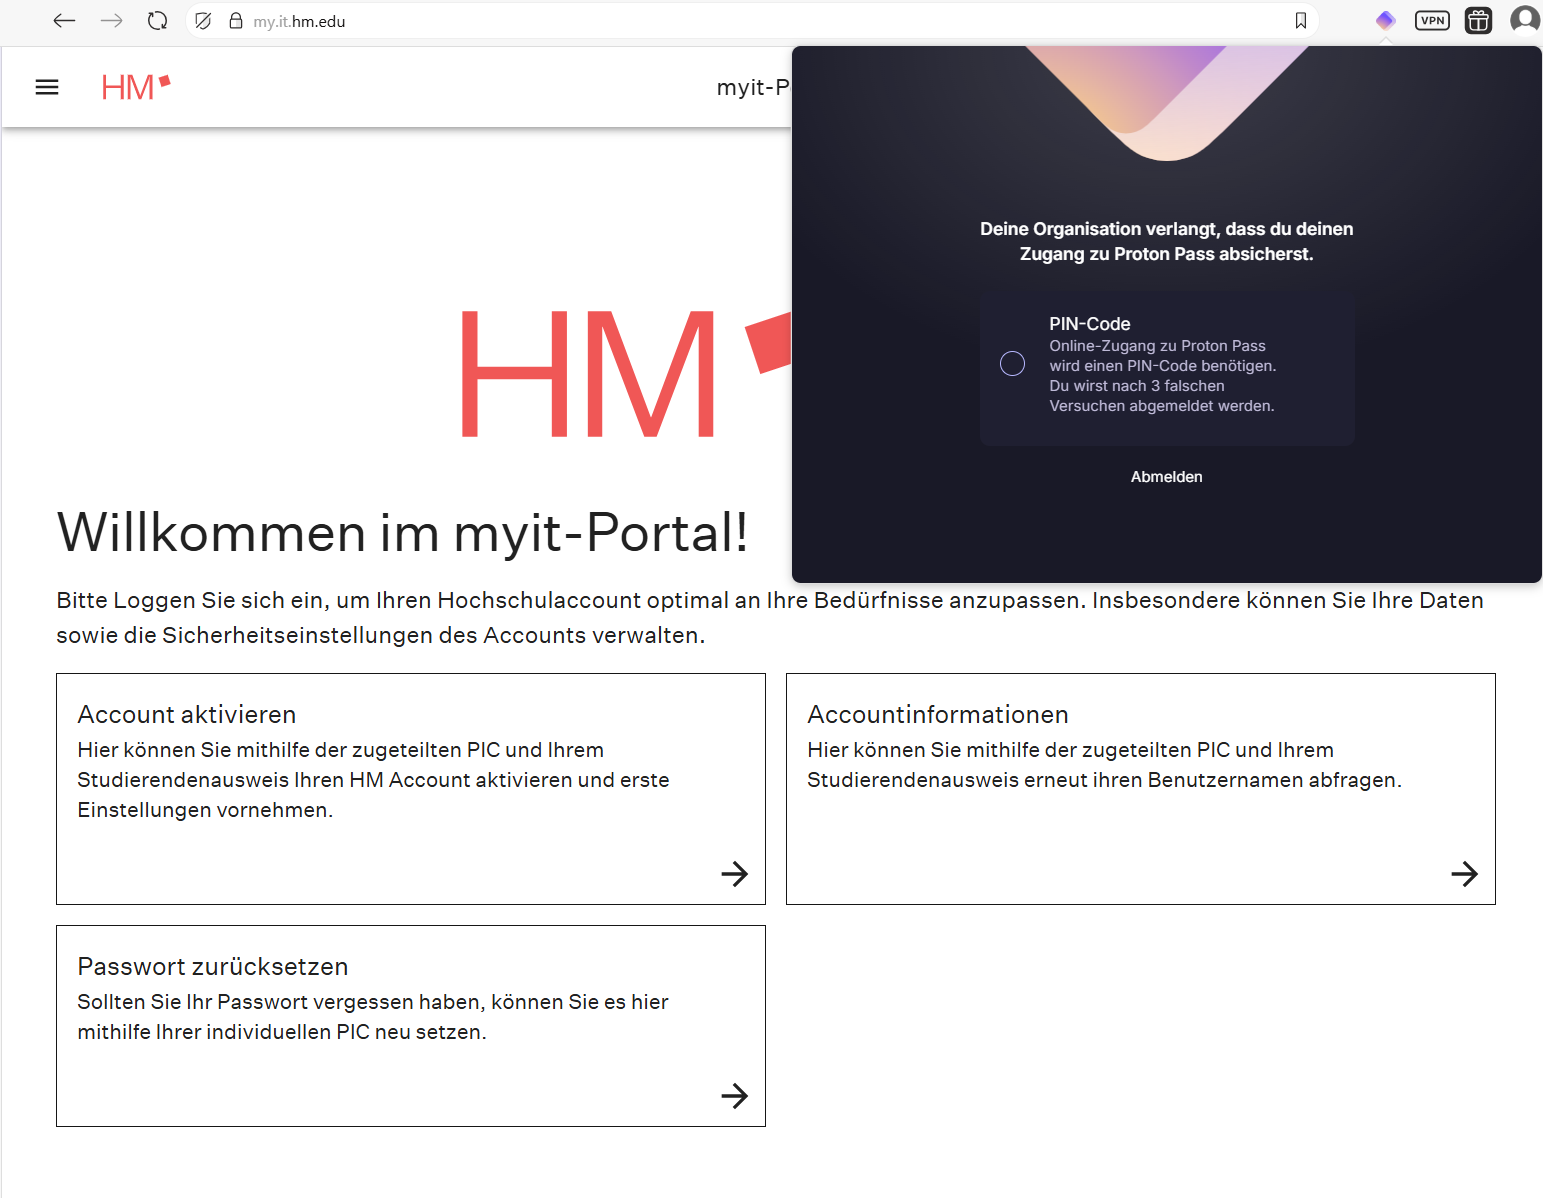Click the arrow on Accountinformationen card
Screen dimensions: 1543x1198
(1464, 874)
